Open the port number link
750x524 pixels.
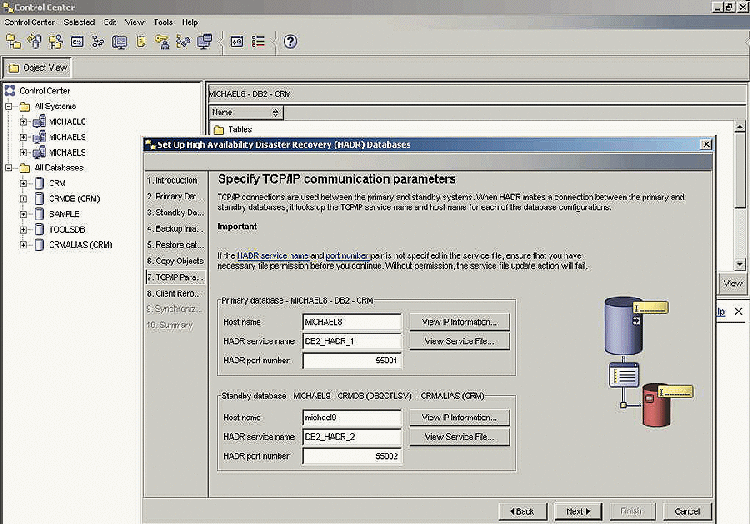(x=347, y=256)
